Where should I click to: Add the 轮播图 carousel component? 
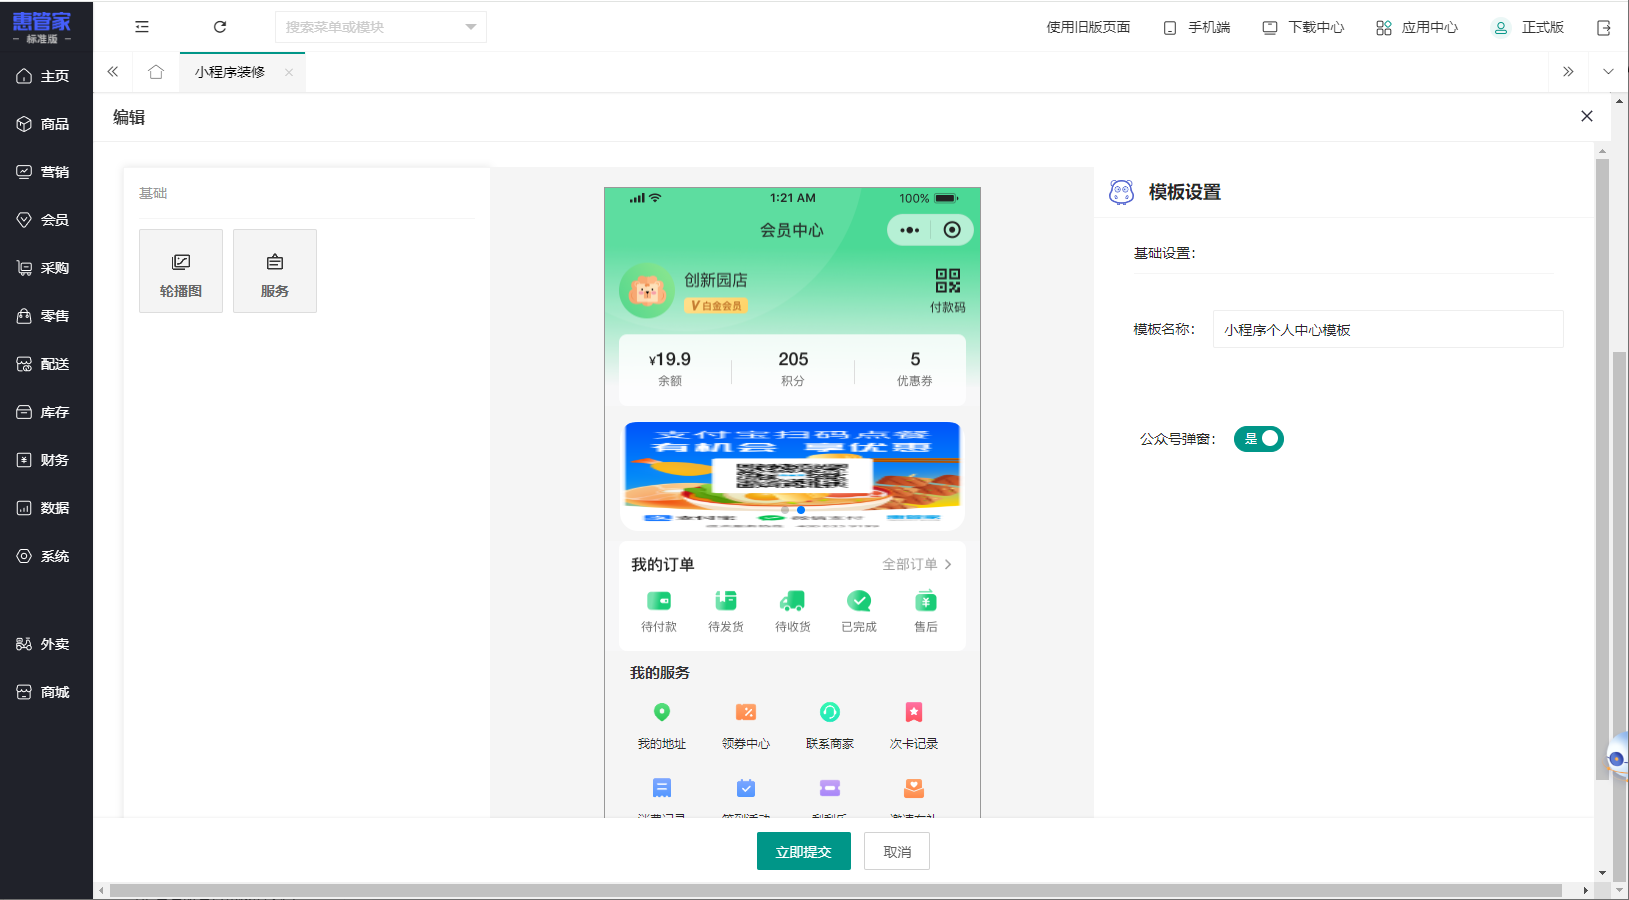pyautogui.click(x=181, y=271)
